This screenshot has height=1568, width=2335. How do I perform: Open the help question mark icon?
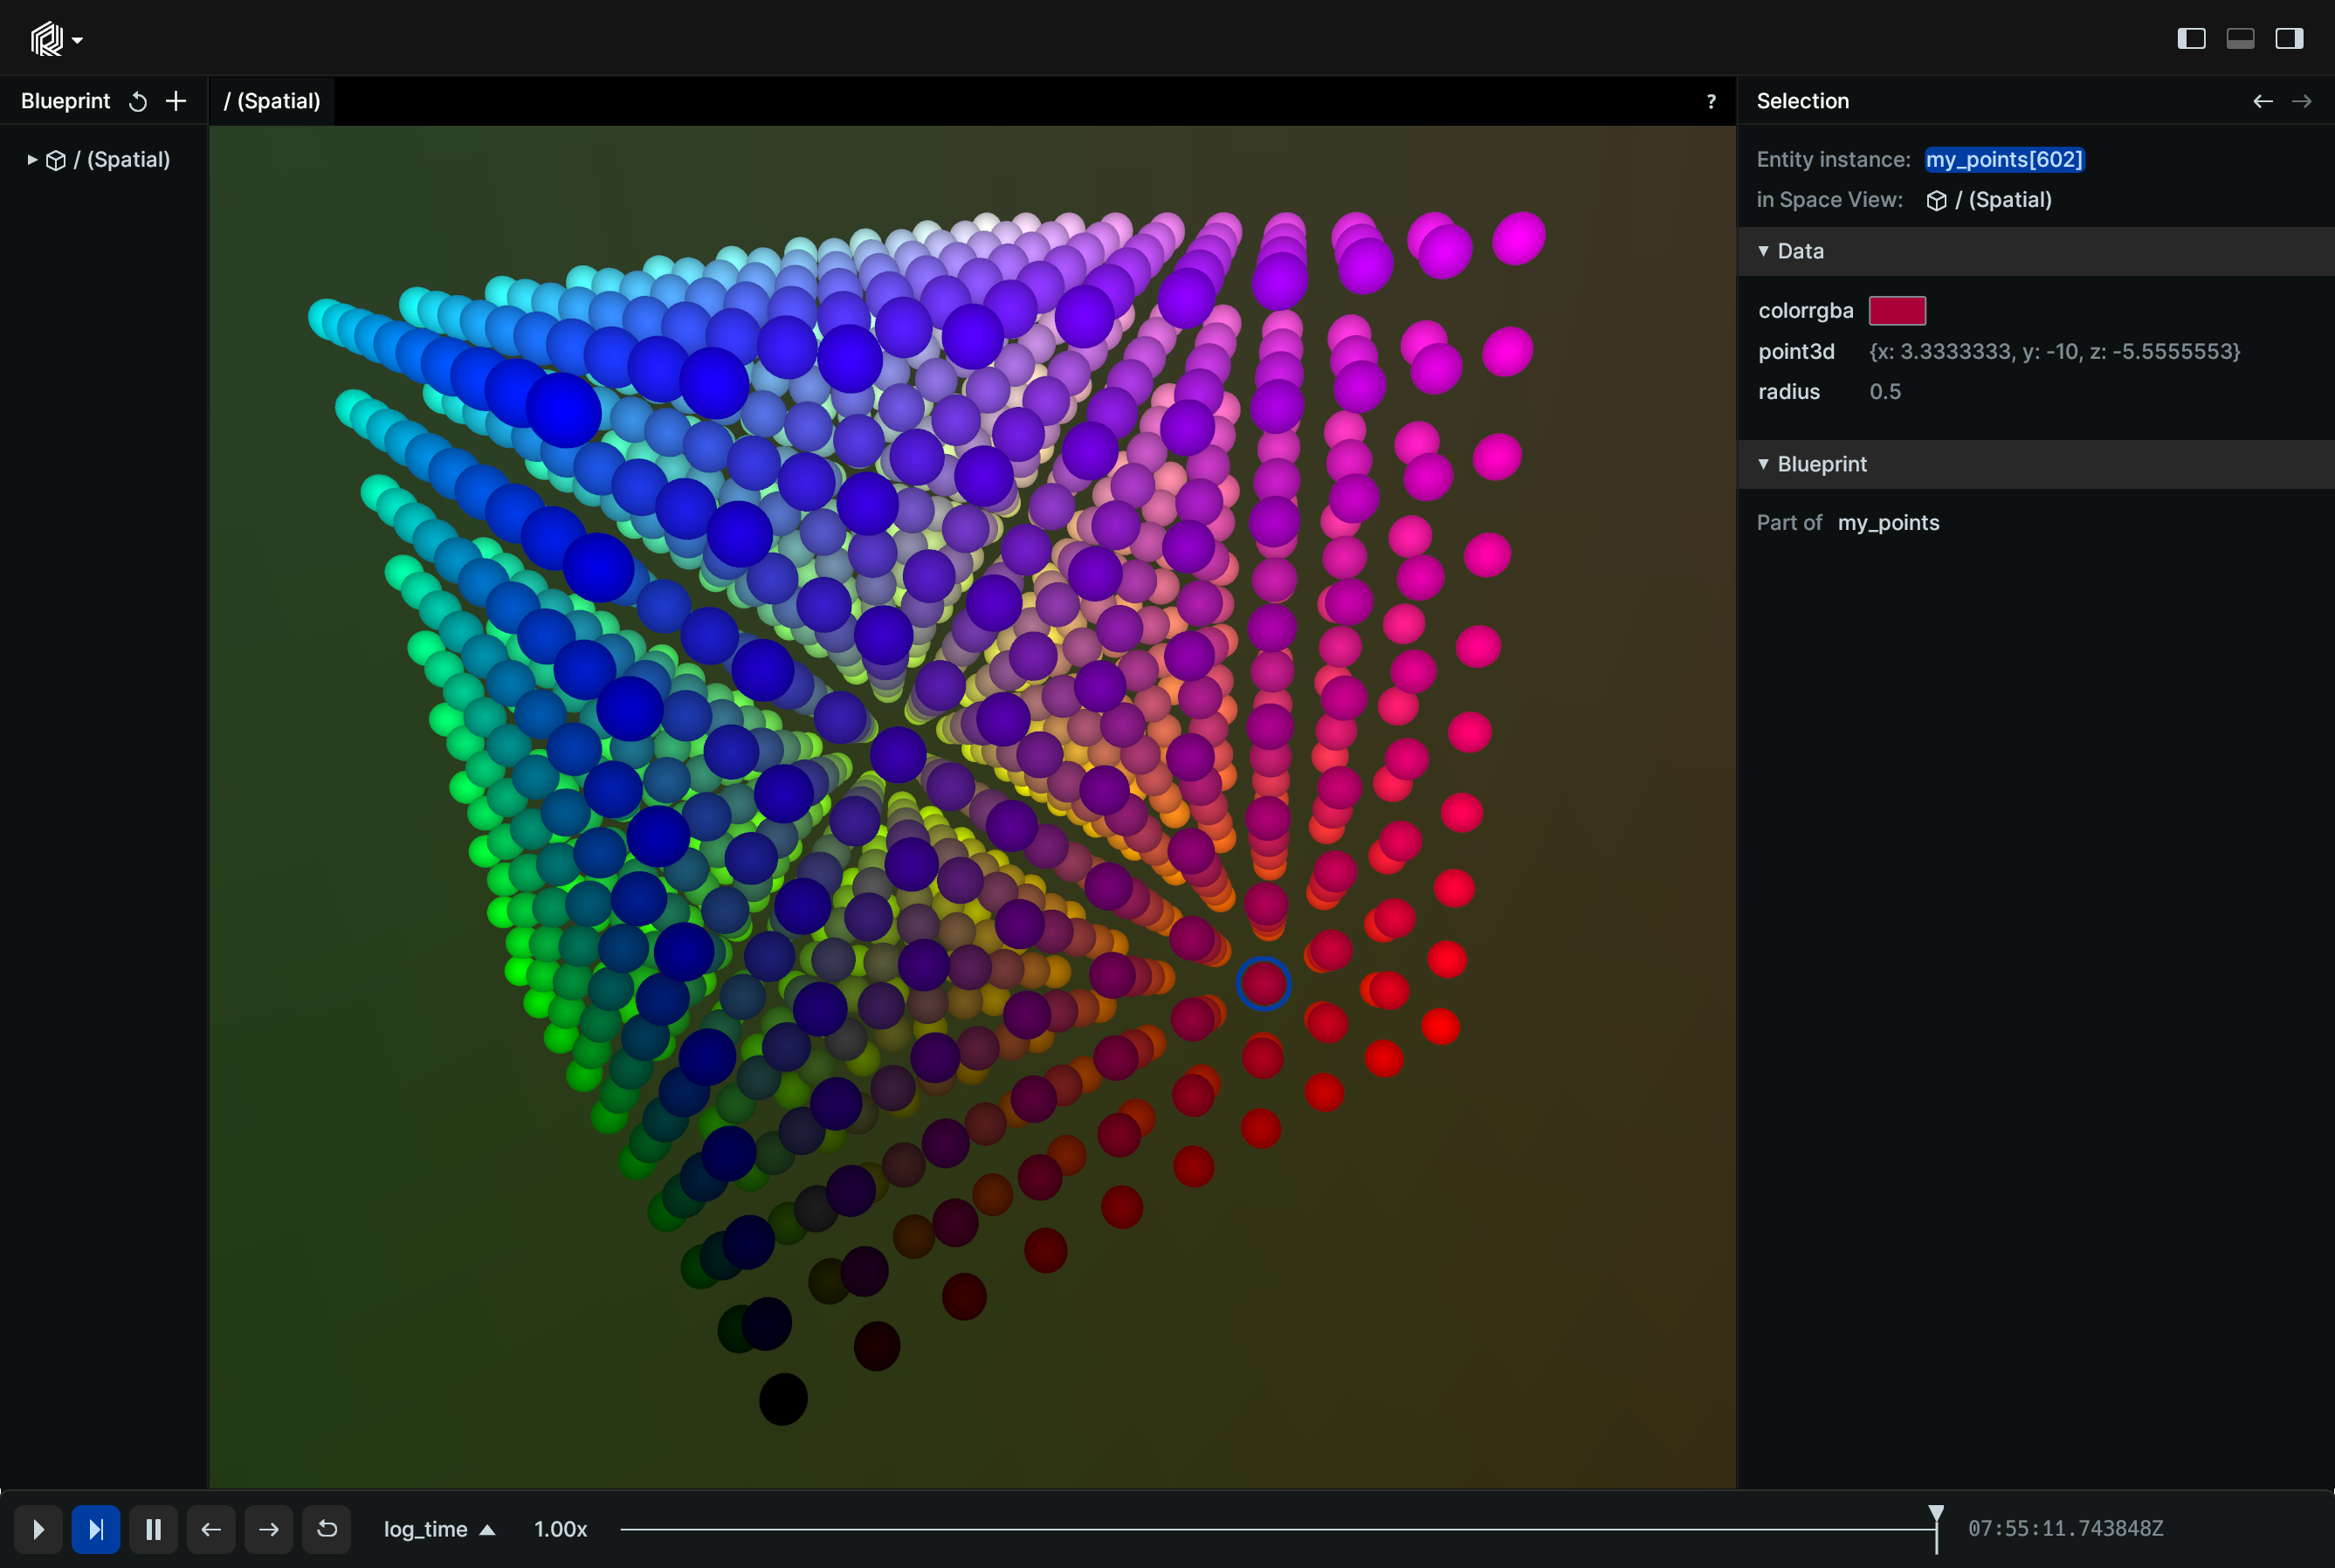(x=1711, y=101)
